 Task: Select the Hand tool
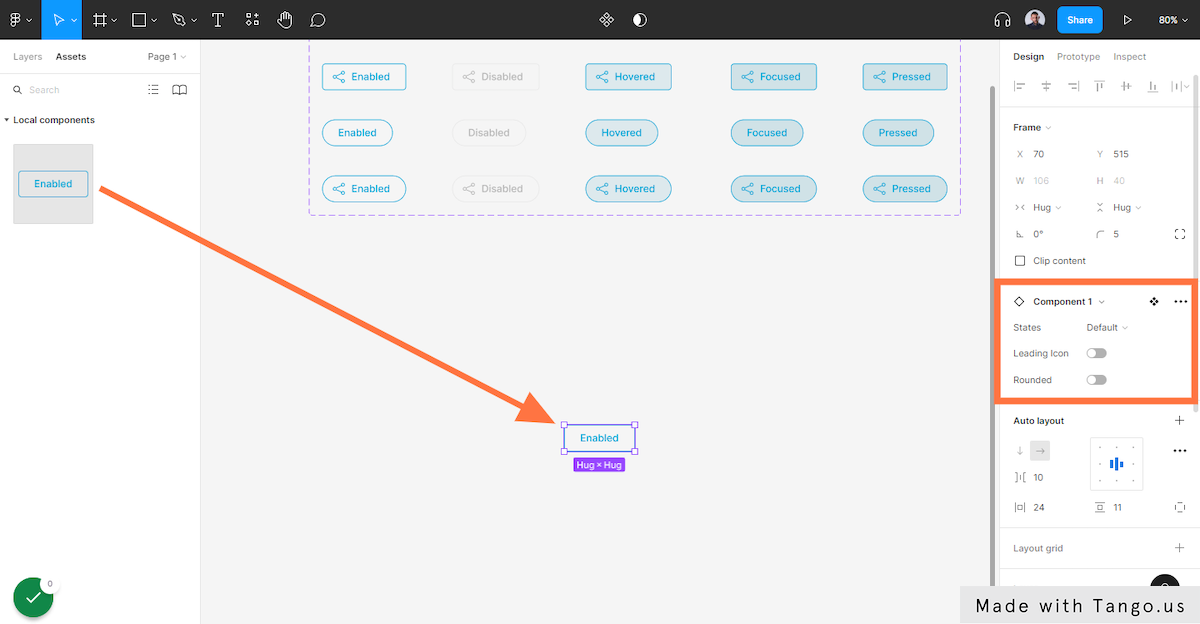tap(285, 20)
